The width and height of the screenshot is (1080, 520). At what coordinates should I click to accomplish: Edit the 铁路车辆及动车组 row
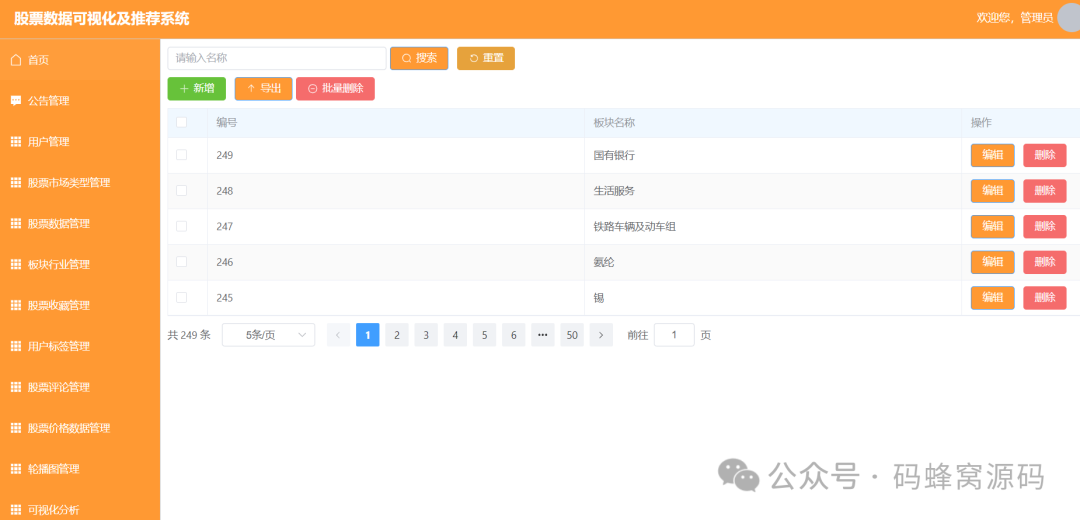pos(993,226)
